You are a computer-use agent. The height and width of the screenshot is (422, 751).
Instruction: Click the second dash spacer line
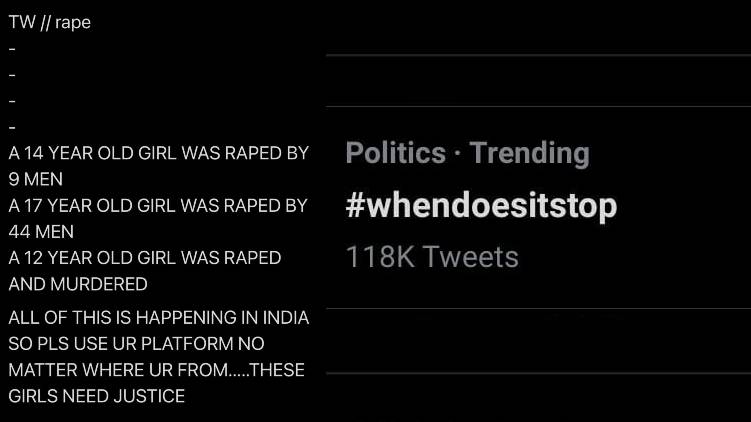pyautogui.click(x=12, y=75)
